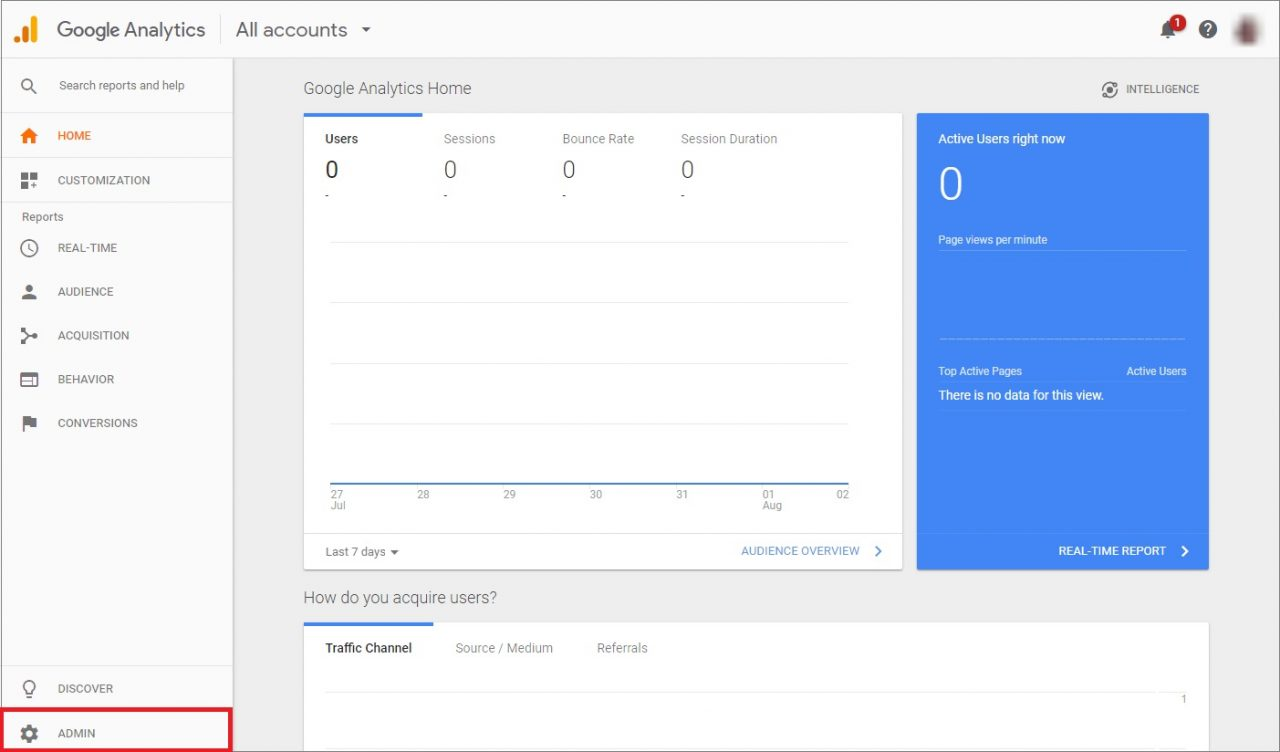Viewport: 1280px width, 752px height.
Task: Open the user account avatar
Action: 1247,29
